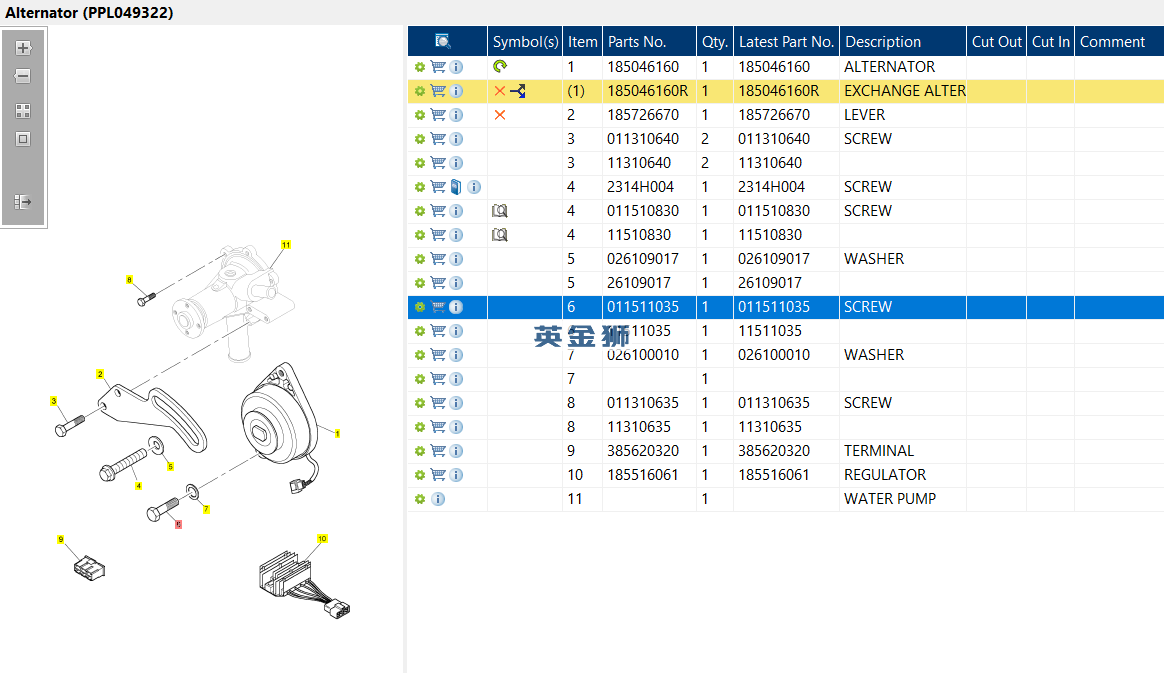This screenshot has height=673, width=1164.
Task: Select callout 8 near top screw
Action: coord(129,280)
